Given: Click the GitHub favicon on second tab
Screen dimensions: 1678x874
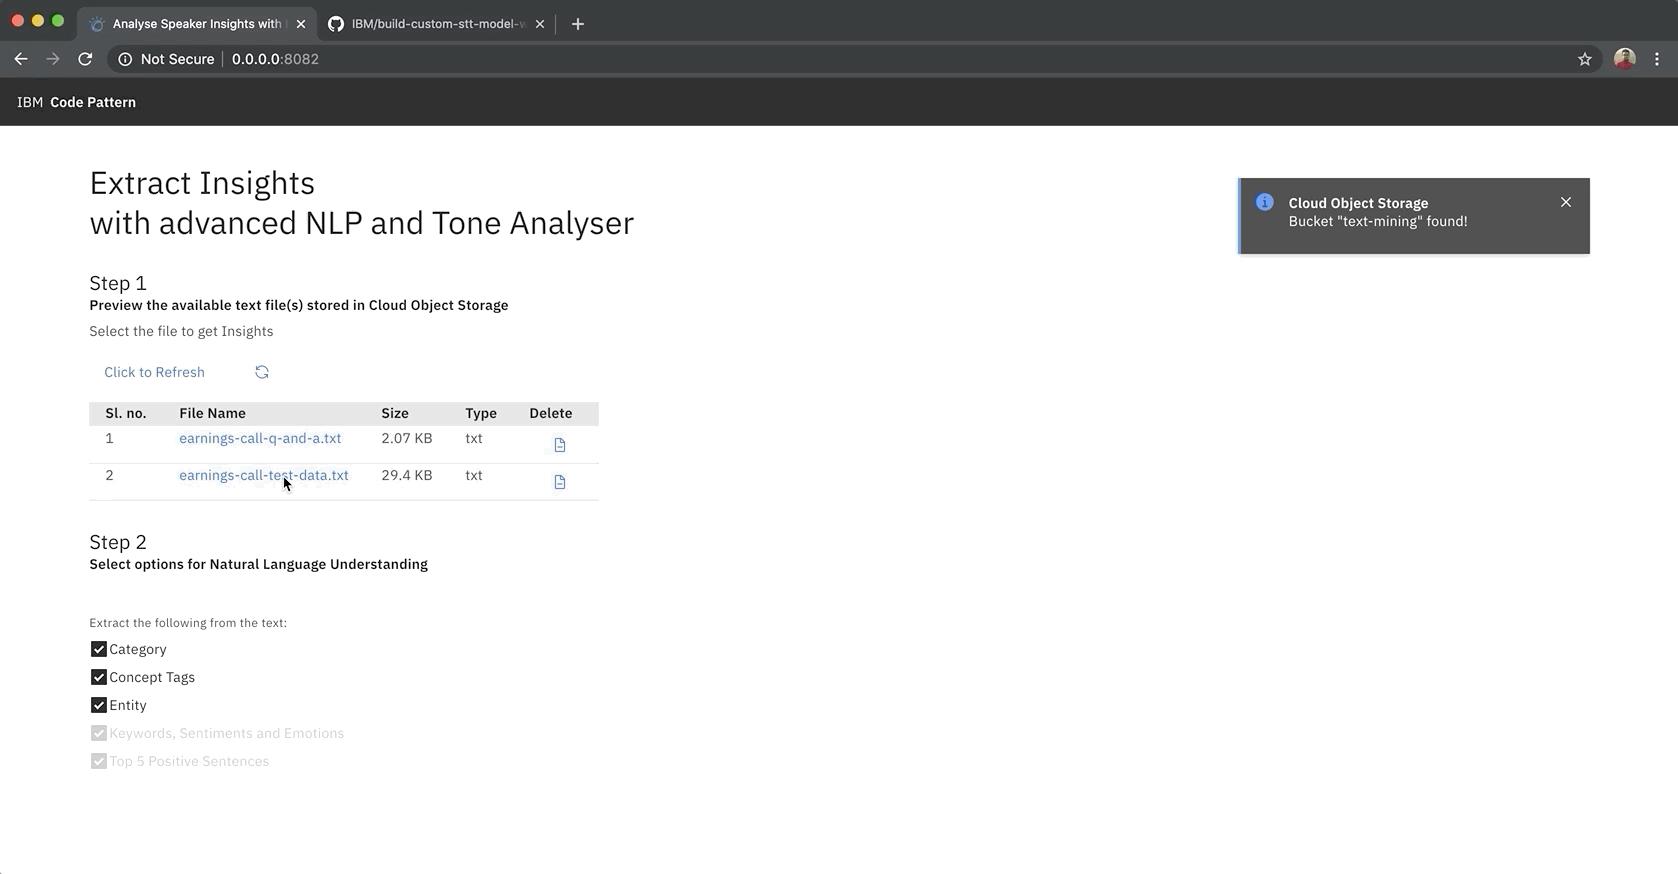Looking at the screenshot, I should [336, 24].
